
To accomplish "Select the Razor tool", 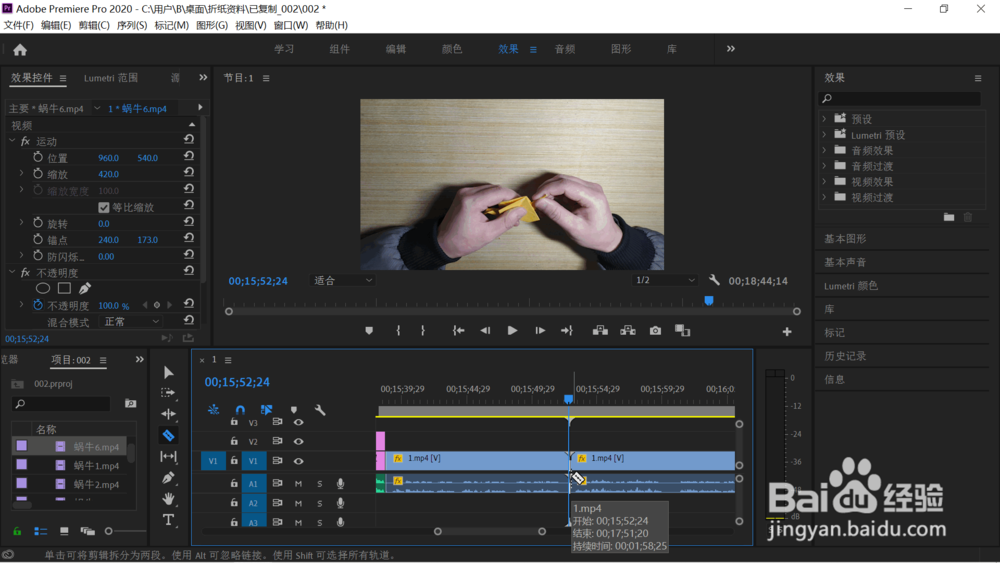I will click(x=168, y=435).
